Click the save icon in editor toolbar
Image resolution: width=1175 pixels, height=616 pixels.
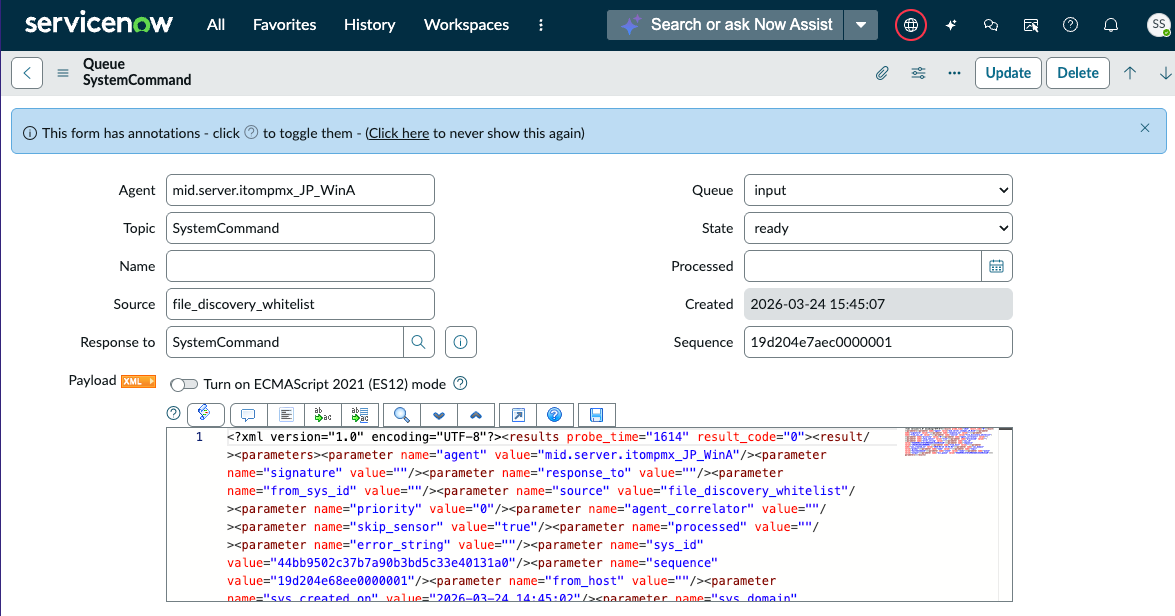click(596, 414)
